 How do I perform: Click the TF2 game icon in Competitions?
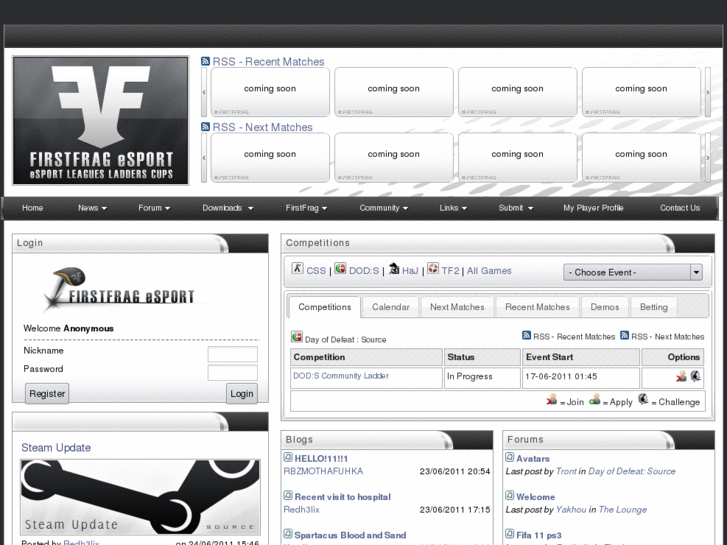[x=433, y=268]
